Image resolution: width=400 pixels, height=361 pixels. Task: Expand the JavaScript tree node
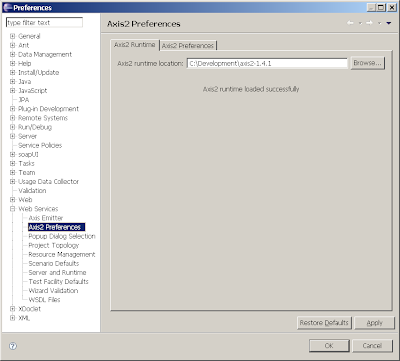coord(12,90)
